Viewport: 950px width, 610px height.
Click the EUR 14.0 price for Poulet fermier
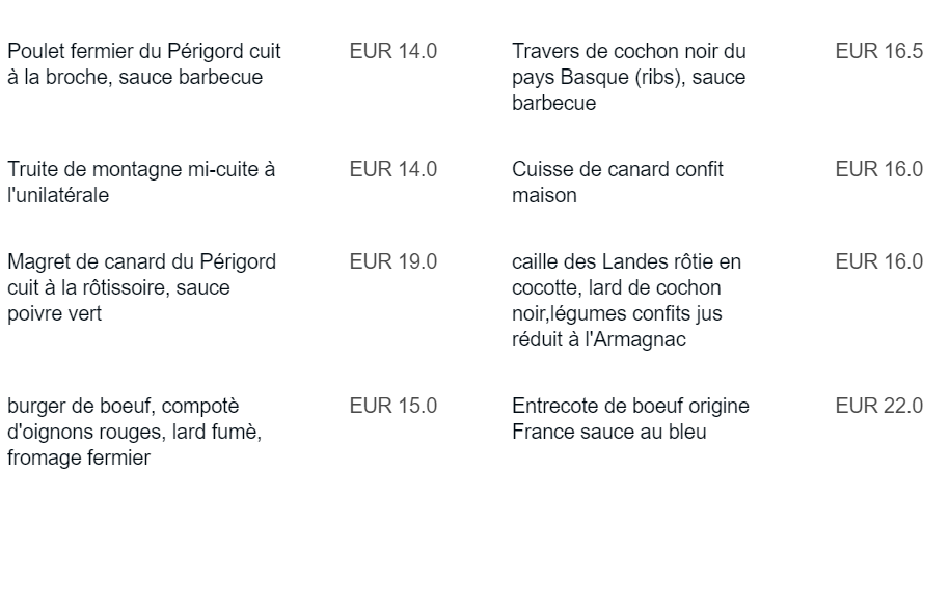tap(393, 51)
